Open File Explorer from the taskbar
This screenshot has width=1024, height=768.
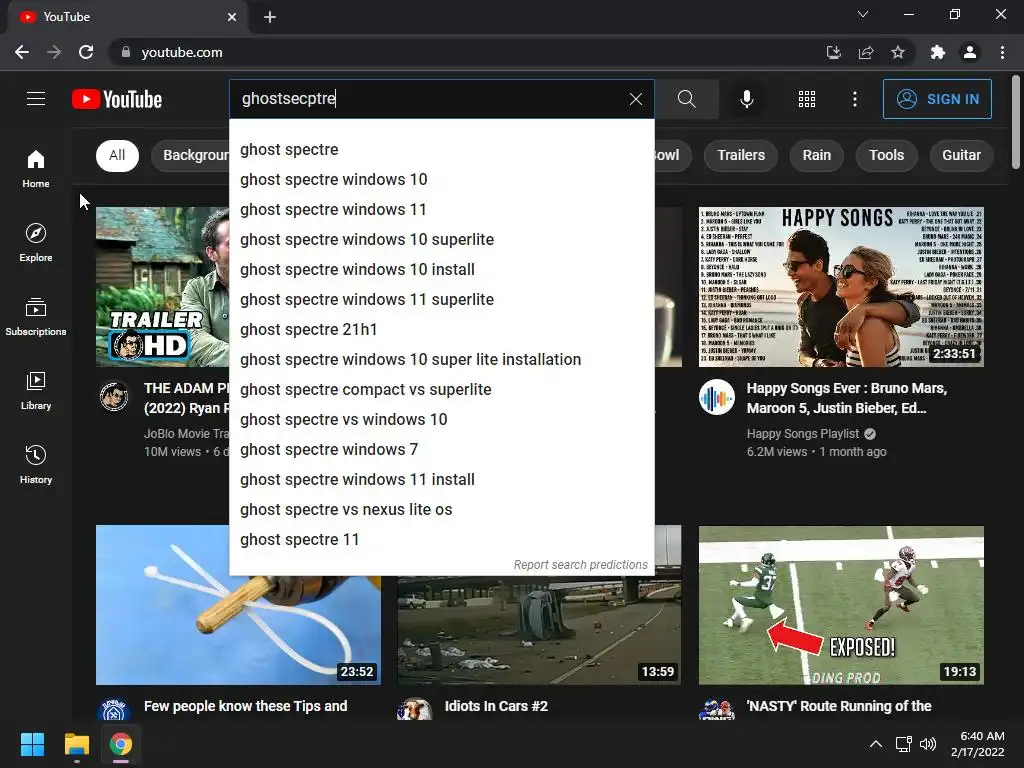coord(76,744)
